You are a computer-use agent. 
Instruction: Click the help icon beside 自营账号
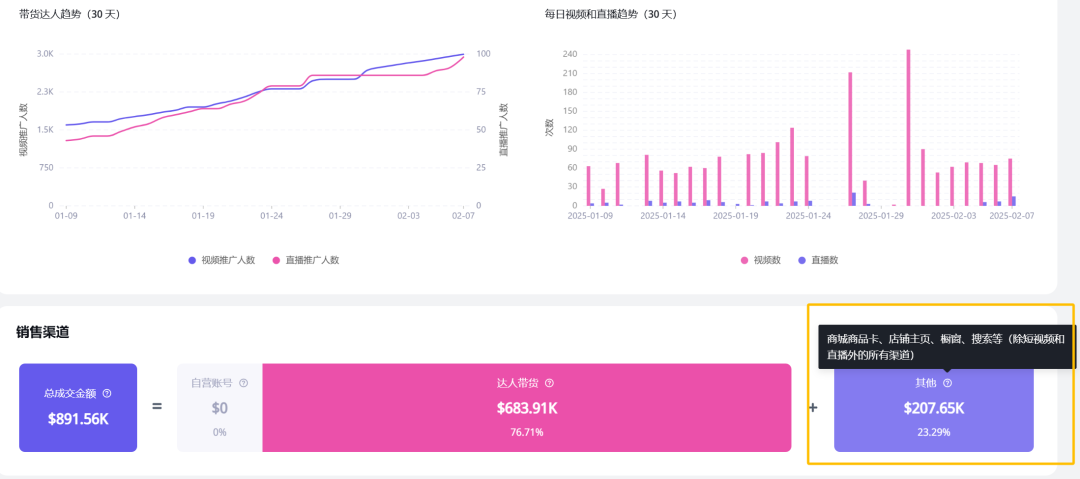coord(243,383)
